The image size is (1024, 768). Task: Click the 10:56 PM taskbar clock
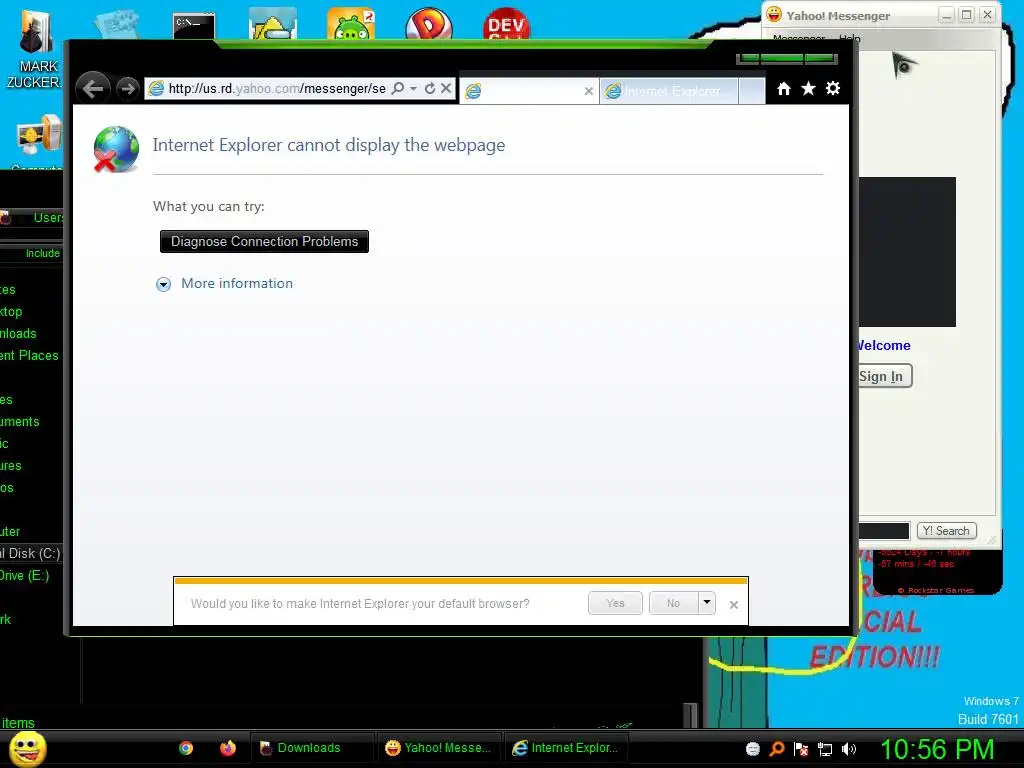(937, 749)
